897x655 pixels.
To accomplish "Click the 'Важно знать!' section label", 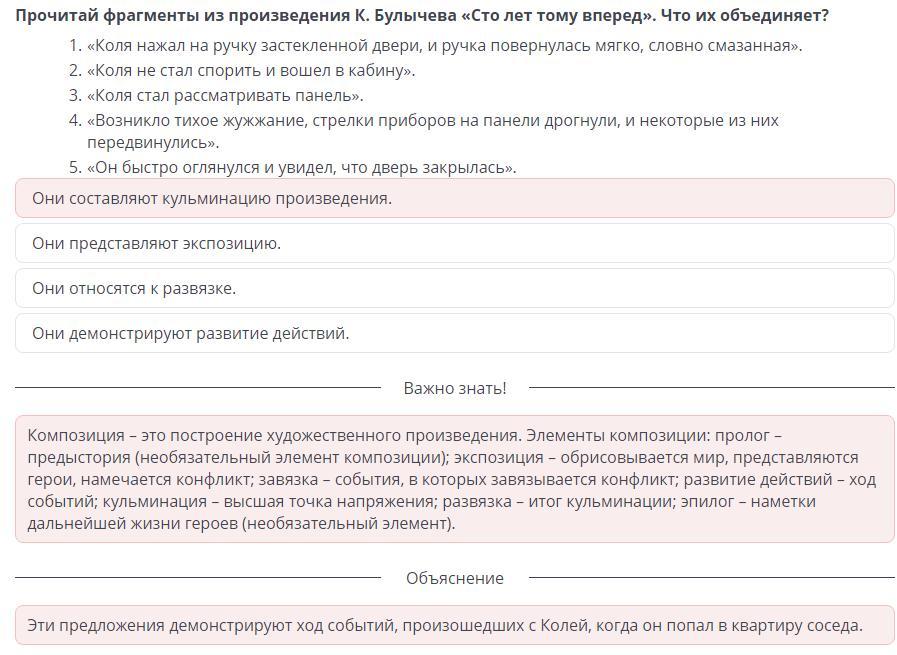I will [x=455, y=388].
